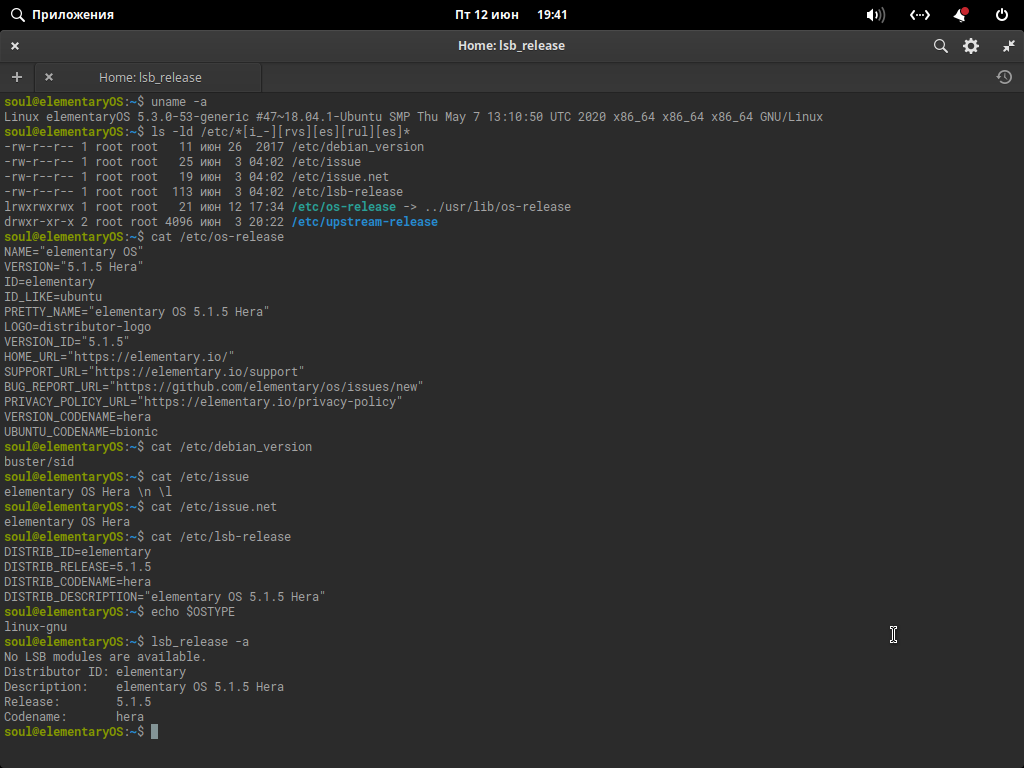Screen dimensions: 1024x768
Task: Click 'No LSB modules are available.' line
Action: 105,656
